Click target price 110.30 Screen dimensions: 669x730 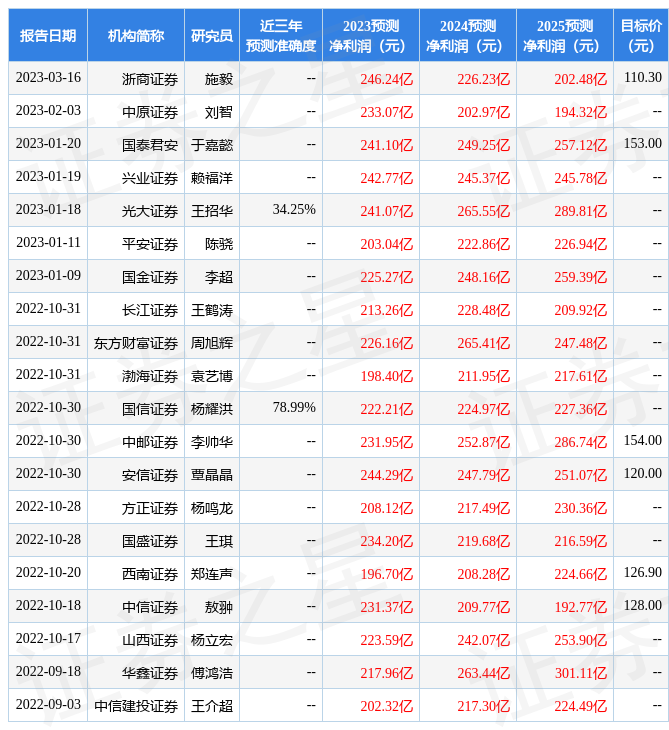642,77
